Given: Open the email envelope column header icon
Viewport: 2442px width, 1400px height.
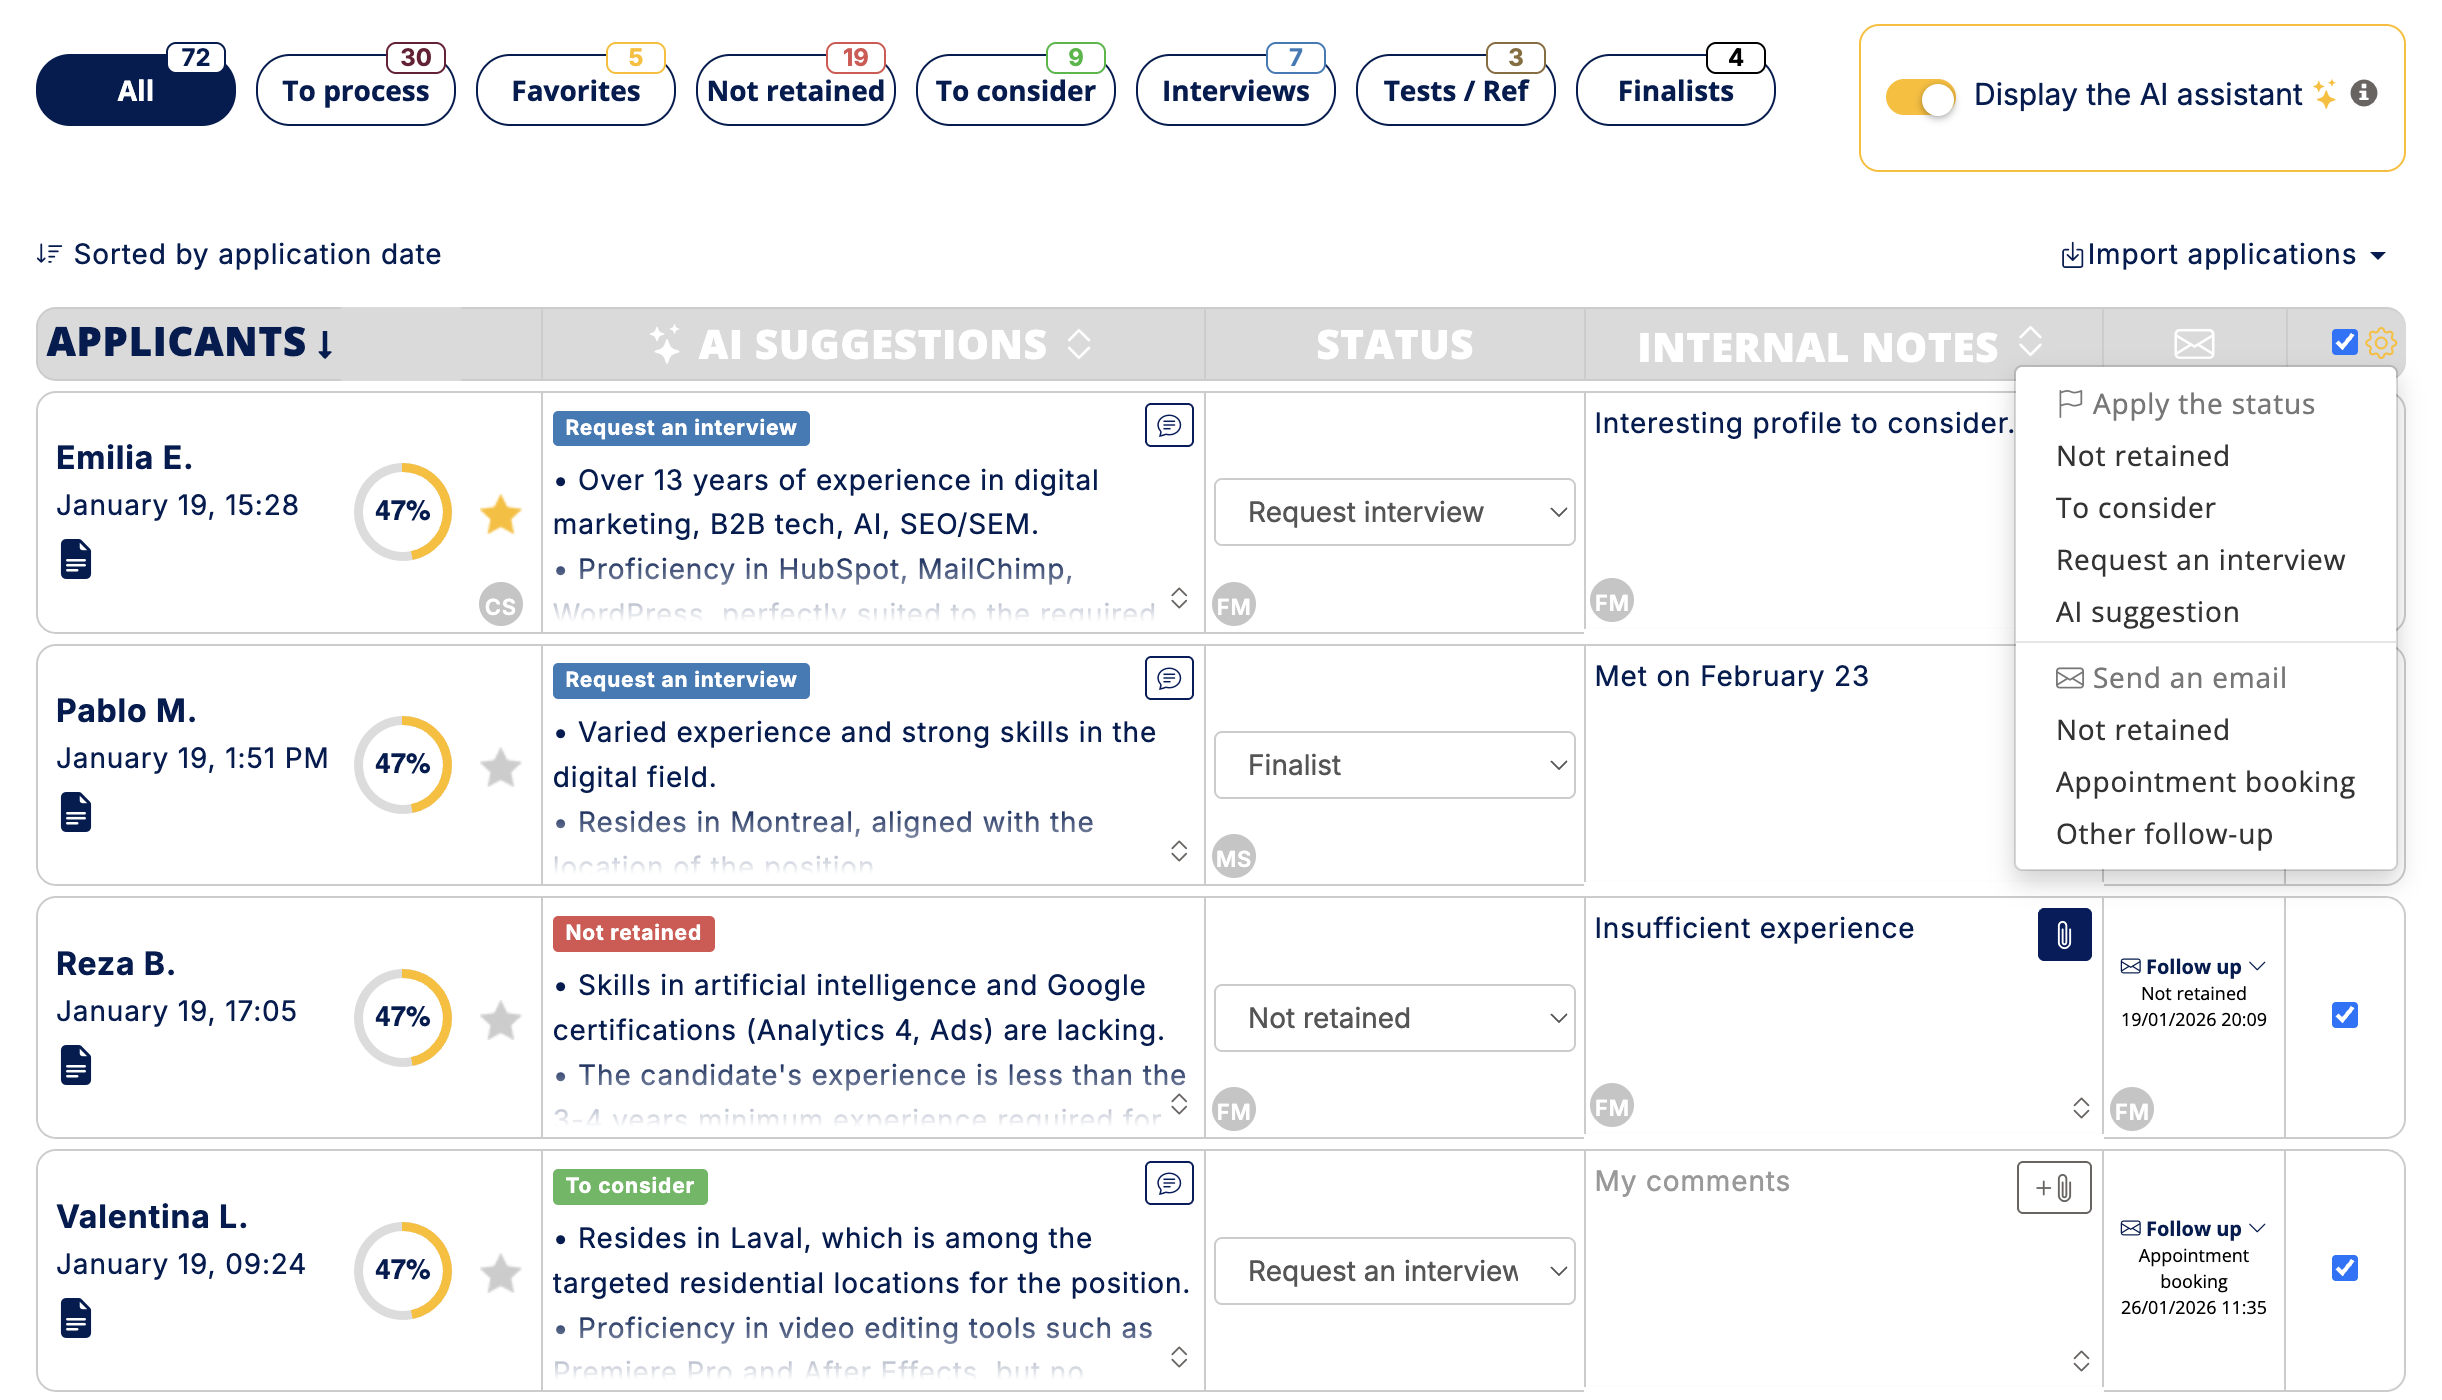Looking at the screenshot, I should pos(2192,344).
